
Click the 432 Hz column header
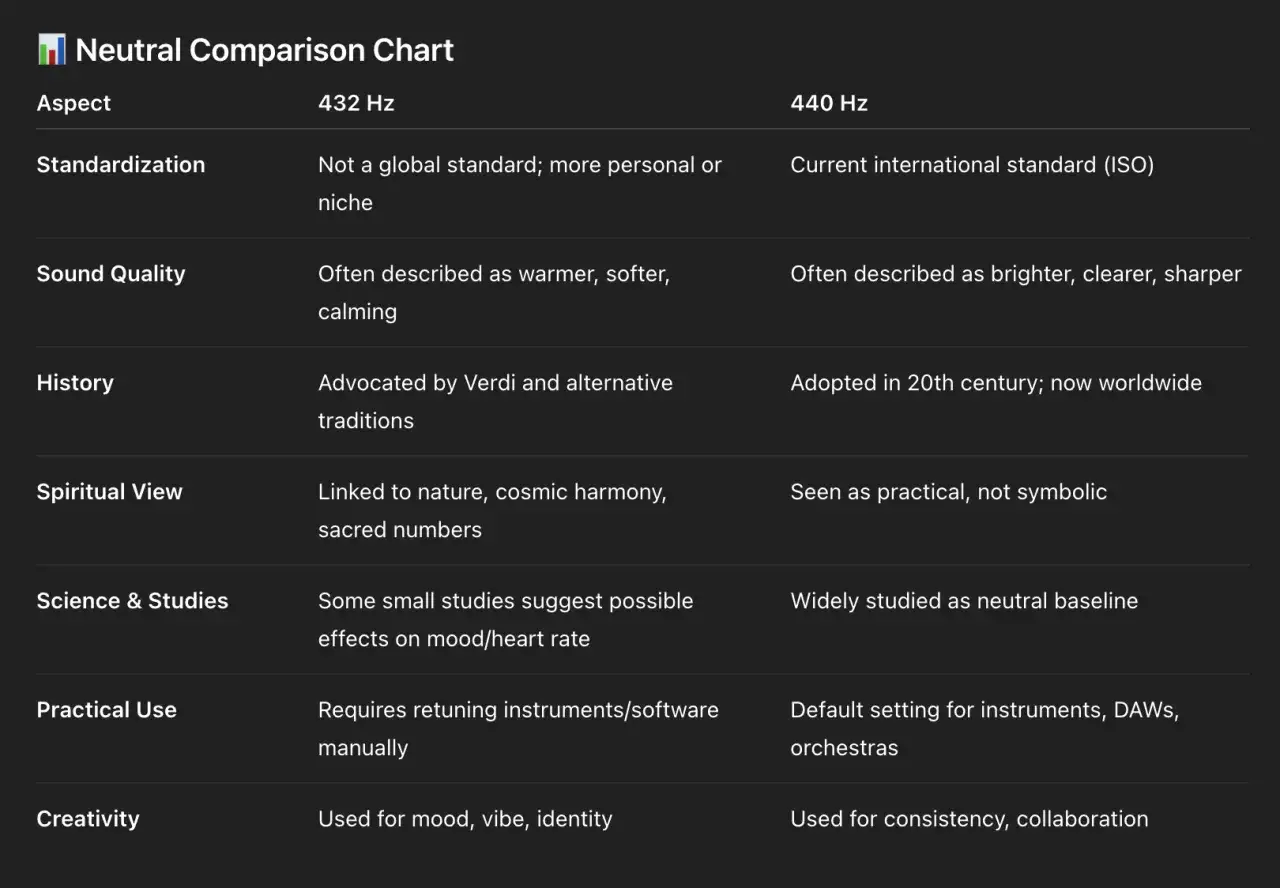pyautogui.click(x=356, y=103)
